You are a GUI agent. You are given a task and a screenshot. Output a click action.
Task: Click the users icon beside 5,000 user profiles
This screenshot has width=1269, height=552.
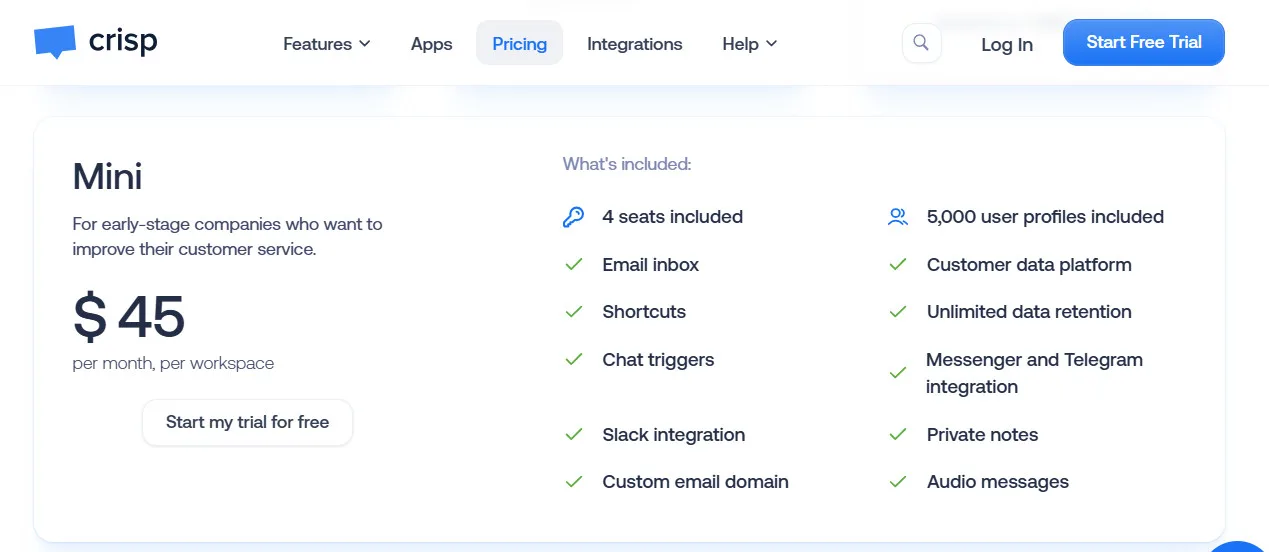coord(898,217)
